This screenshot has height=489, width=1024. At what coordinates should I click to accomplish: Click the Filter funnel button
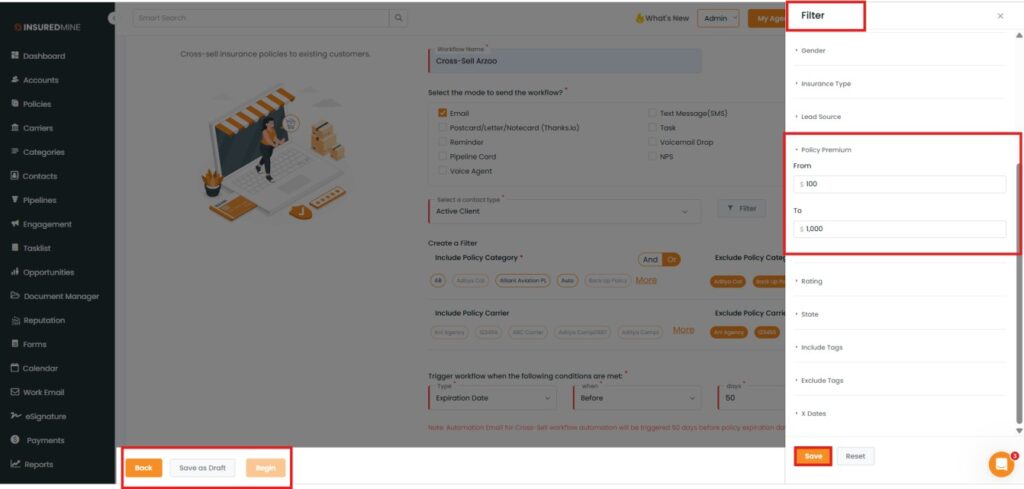pyautogui.click(x=741, y=209)
